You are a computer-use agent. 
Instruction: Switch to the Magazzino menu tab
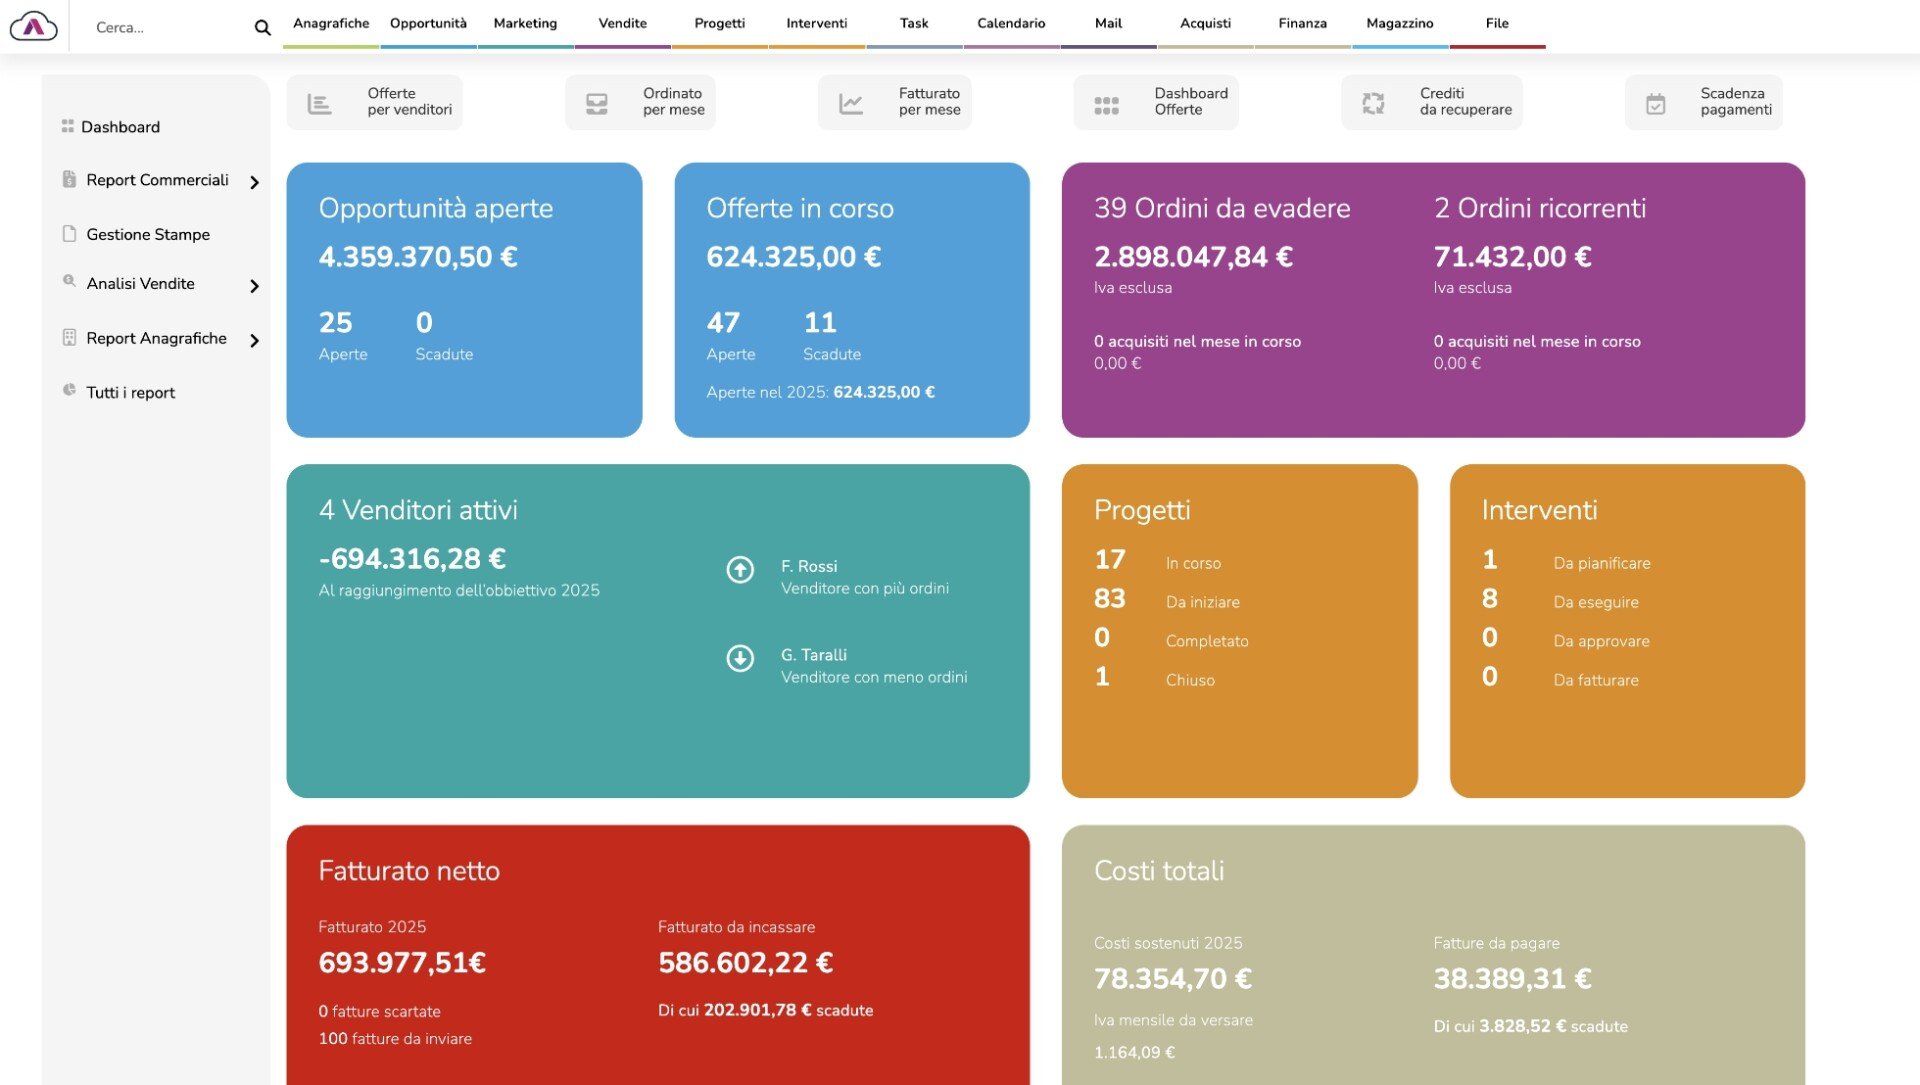(x=1399, y=24)
